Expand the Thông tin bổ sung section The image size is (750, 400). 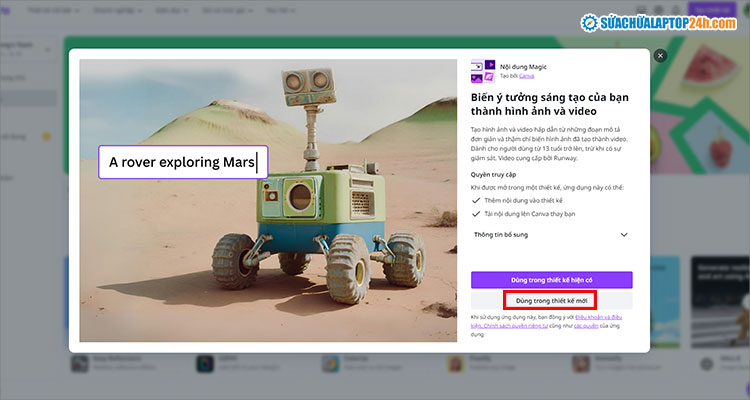point(623,234)
